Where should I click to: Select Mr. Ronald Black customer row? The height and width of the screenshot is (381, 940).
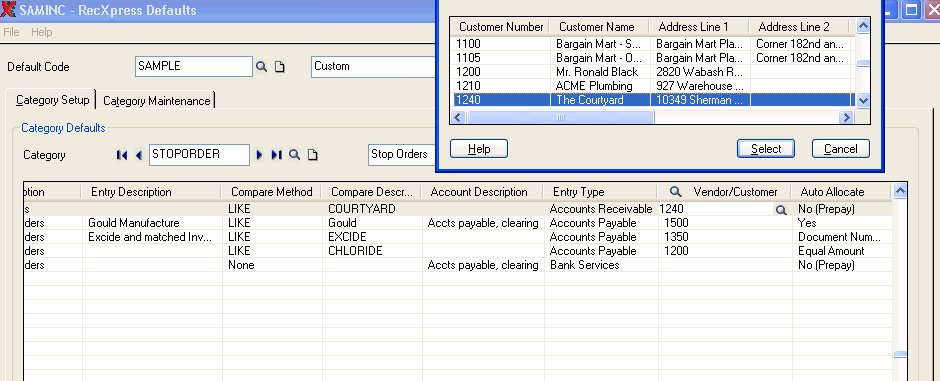[652, 72]
